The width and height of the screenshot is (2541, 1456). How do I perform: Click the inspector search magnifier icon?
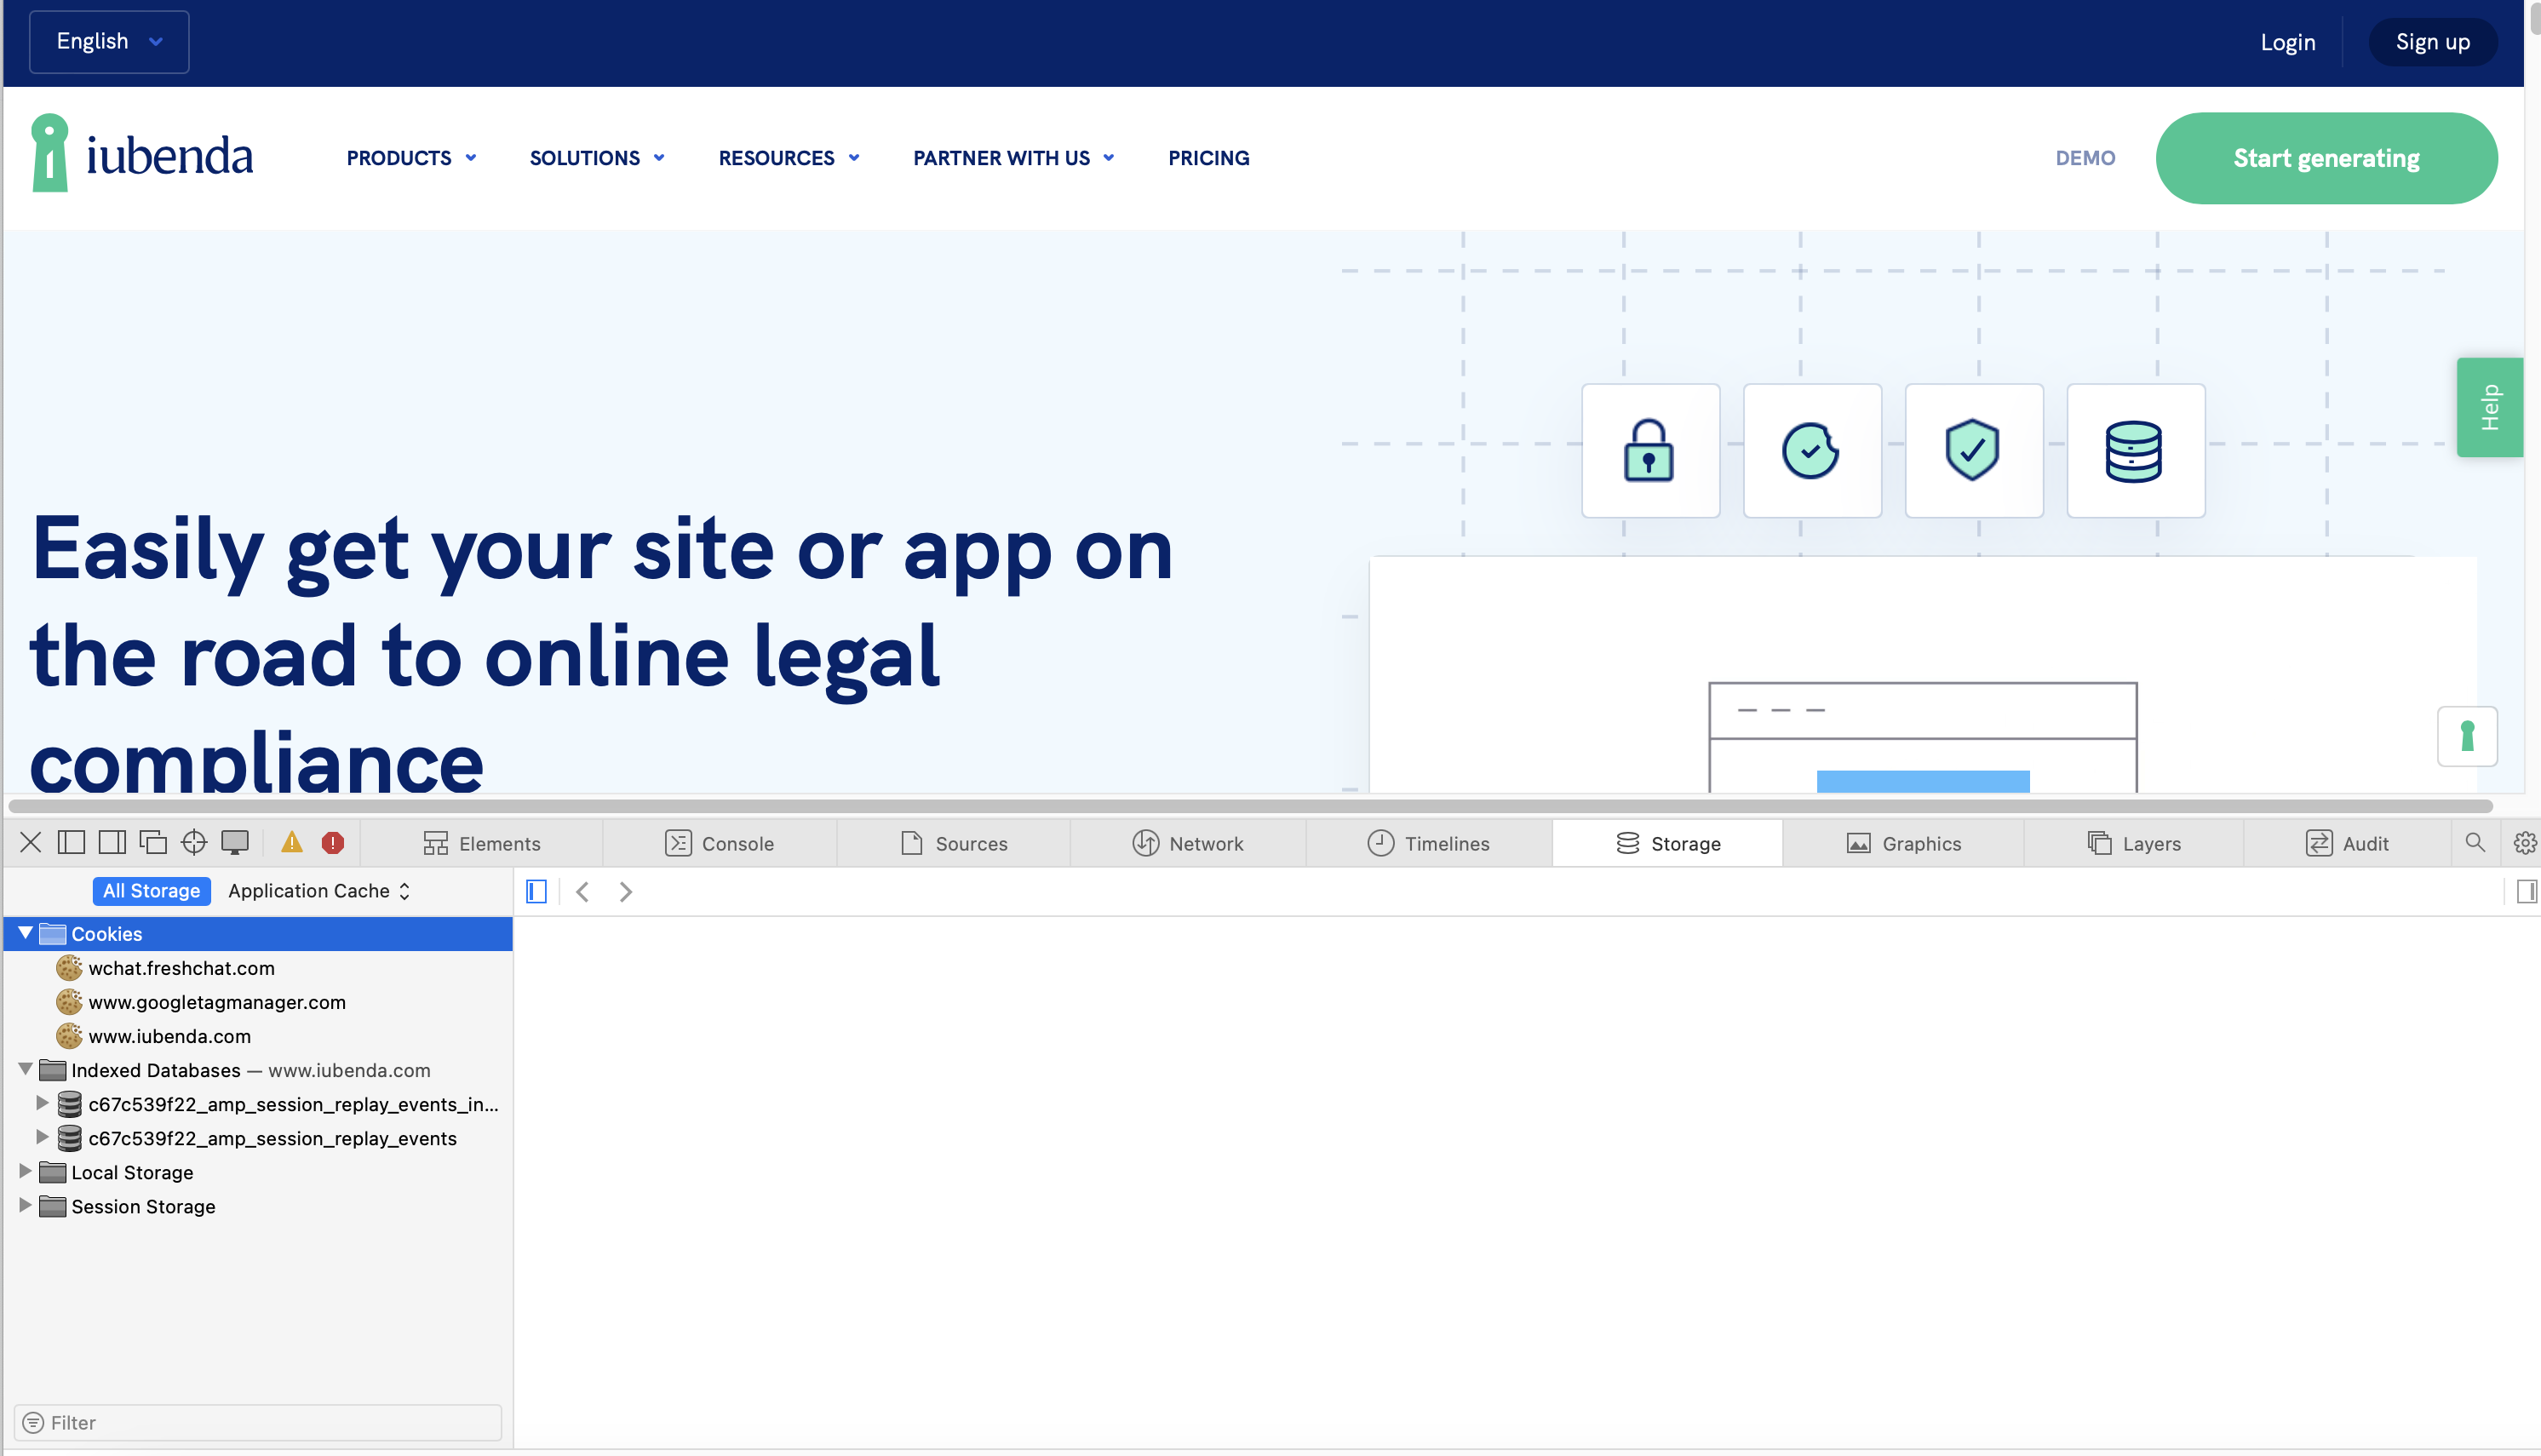pyautogui.click(x=2475, y=843)
